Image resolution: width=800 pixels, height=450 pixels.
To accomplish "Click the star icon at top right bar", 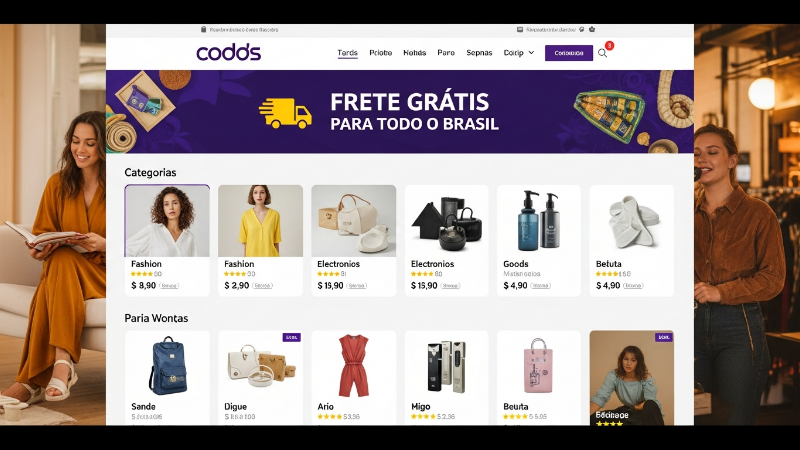I will click(x=592, y=30).
